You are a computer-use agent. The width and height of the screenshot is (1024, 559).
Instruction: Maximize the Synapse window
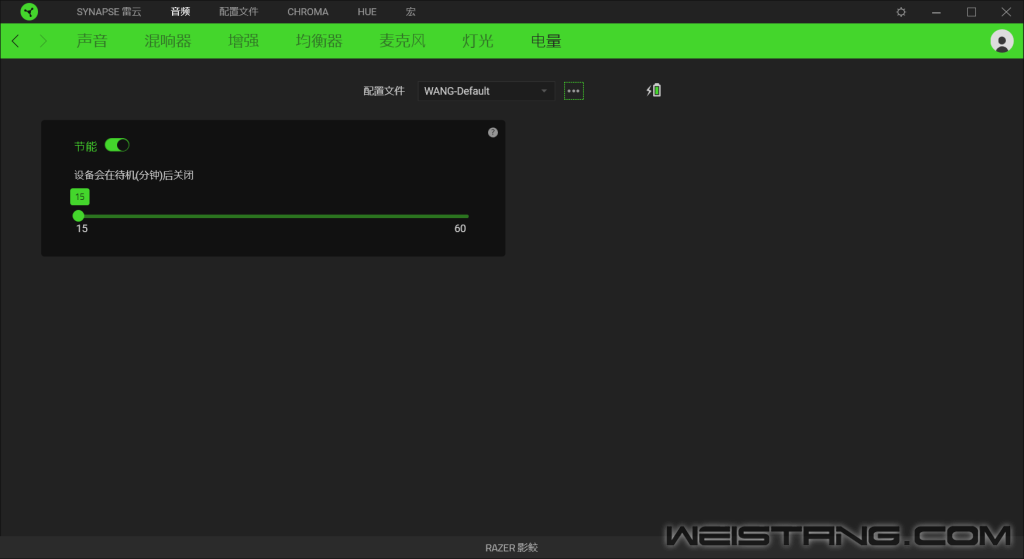click(x=971, y=12)
